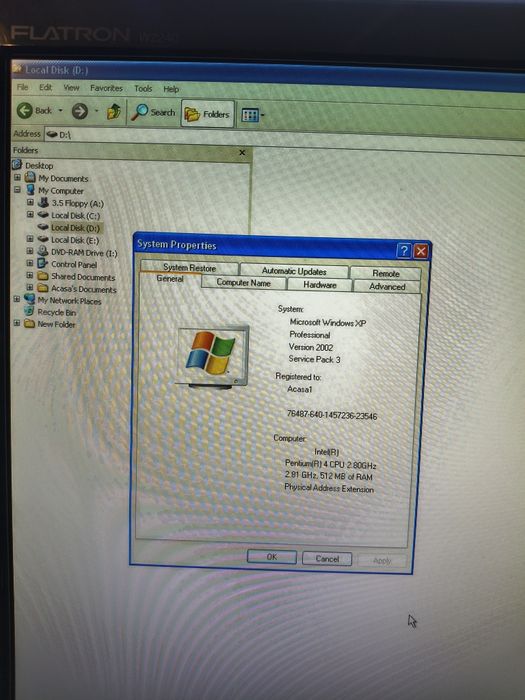
Task: Click the Back arrow icon in Explorer
Action: pos(25,110)
